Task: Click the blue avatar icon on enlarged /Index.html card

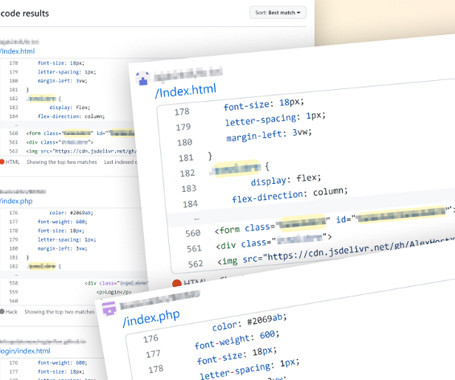Action: pyautogui.click(x=143, y=78)
